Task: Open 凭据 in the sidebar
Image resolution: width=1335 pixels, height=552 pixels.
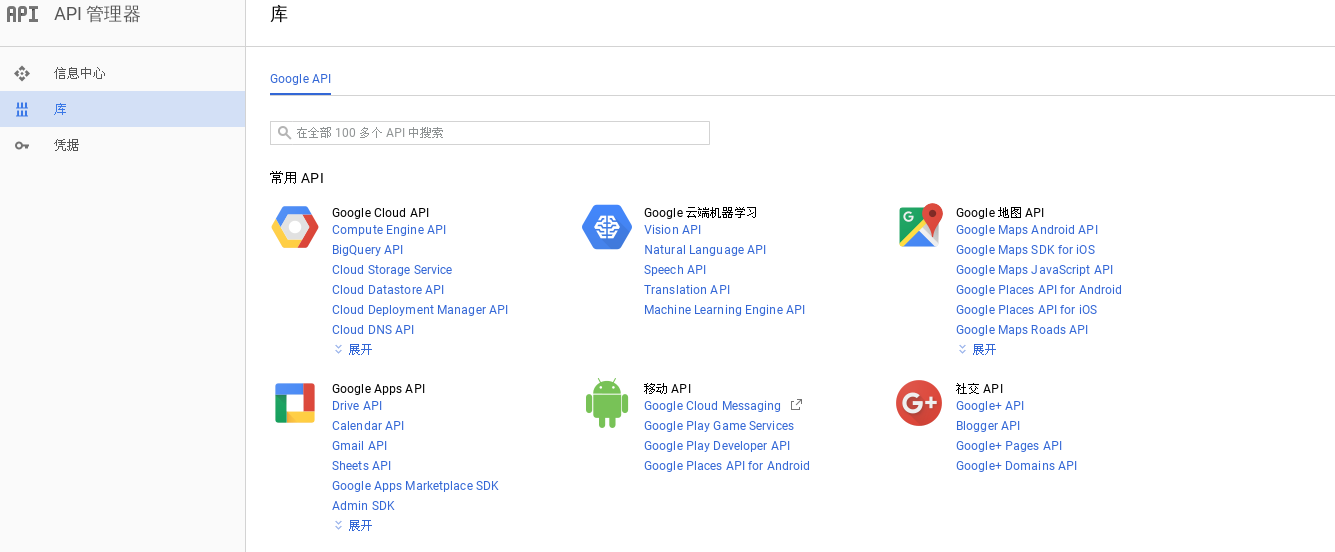Action: click(122, 145)
